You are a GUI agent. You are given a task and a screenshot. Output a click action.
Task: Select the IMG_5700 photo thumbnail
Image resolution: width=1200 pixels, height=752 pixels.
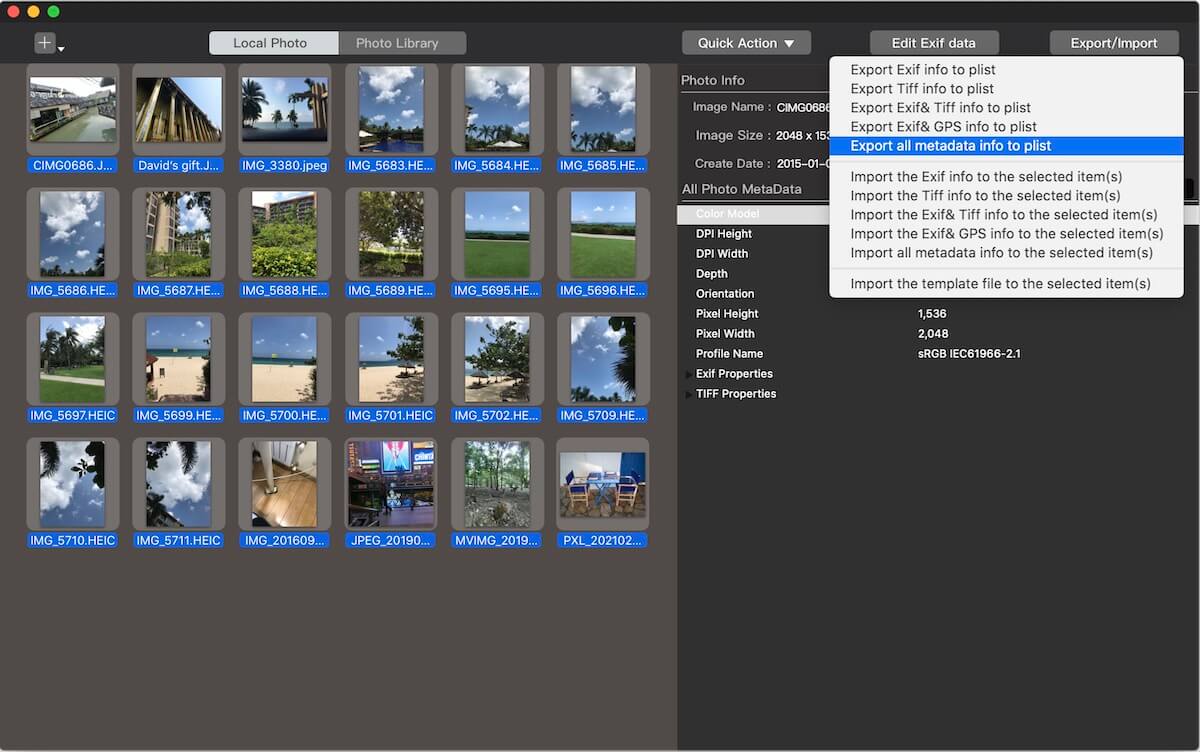[285, 359]
